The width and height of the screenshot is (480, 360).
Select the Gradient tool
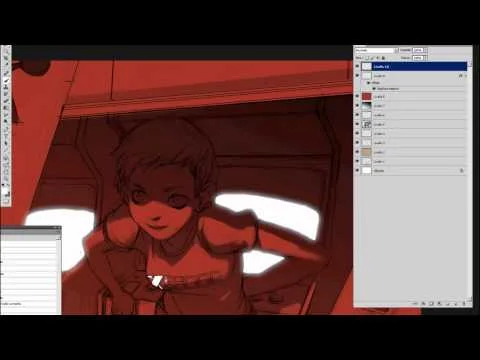6,108
